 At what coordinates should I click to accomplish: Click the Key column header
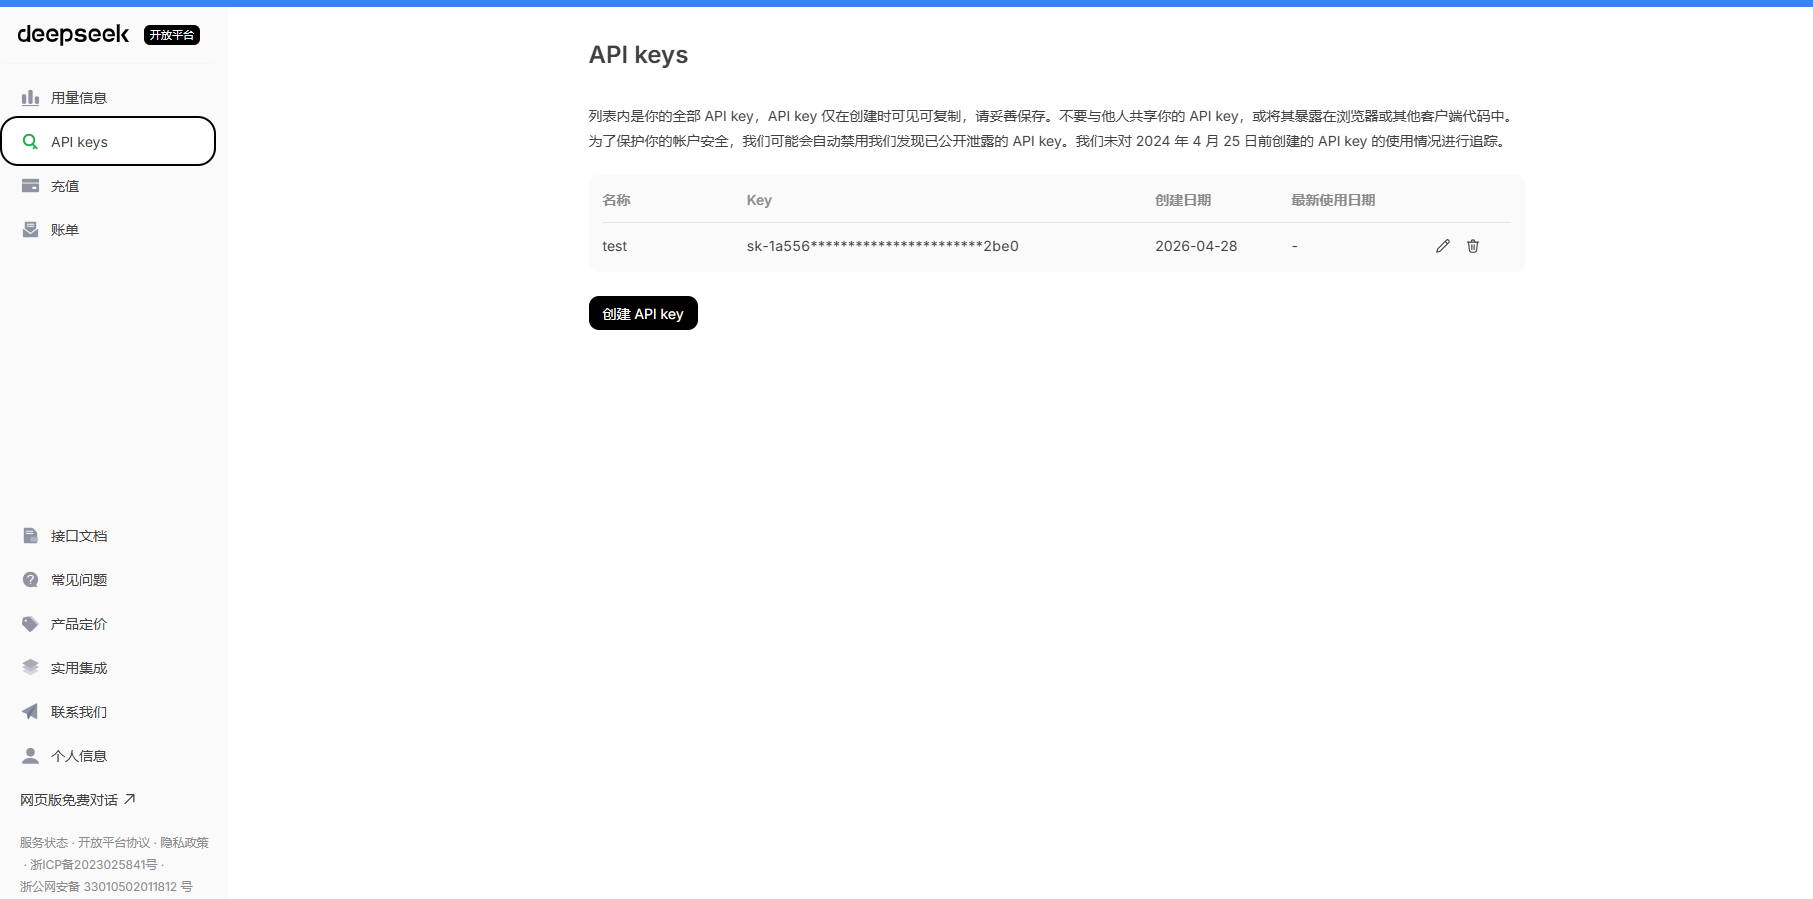[x=759, y=200]
